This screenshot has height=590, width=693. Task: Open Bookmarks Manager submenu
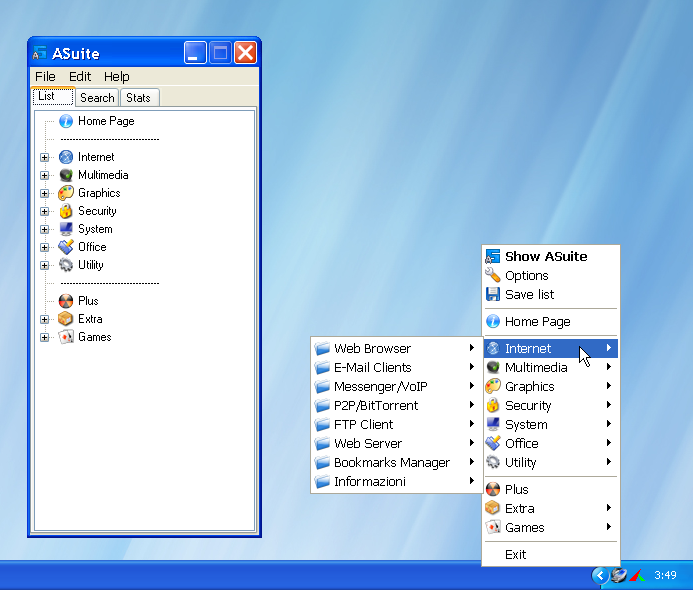pyautogui.click(x=396, y=462)
